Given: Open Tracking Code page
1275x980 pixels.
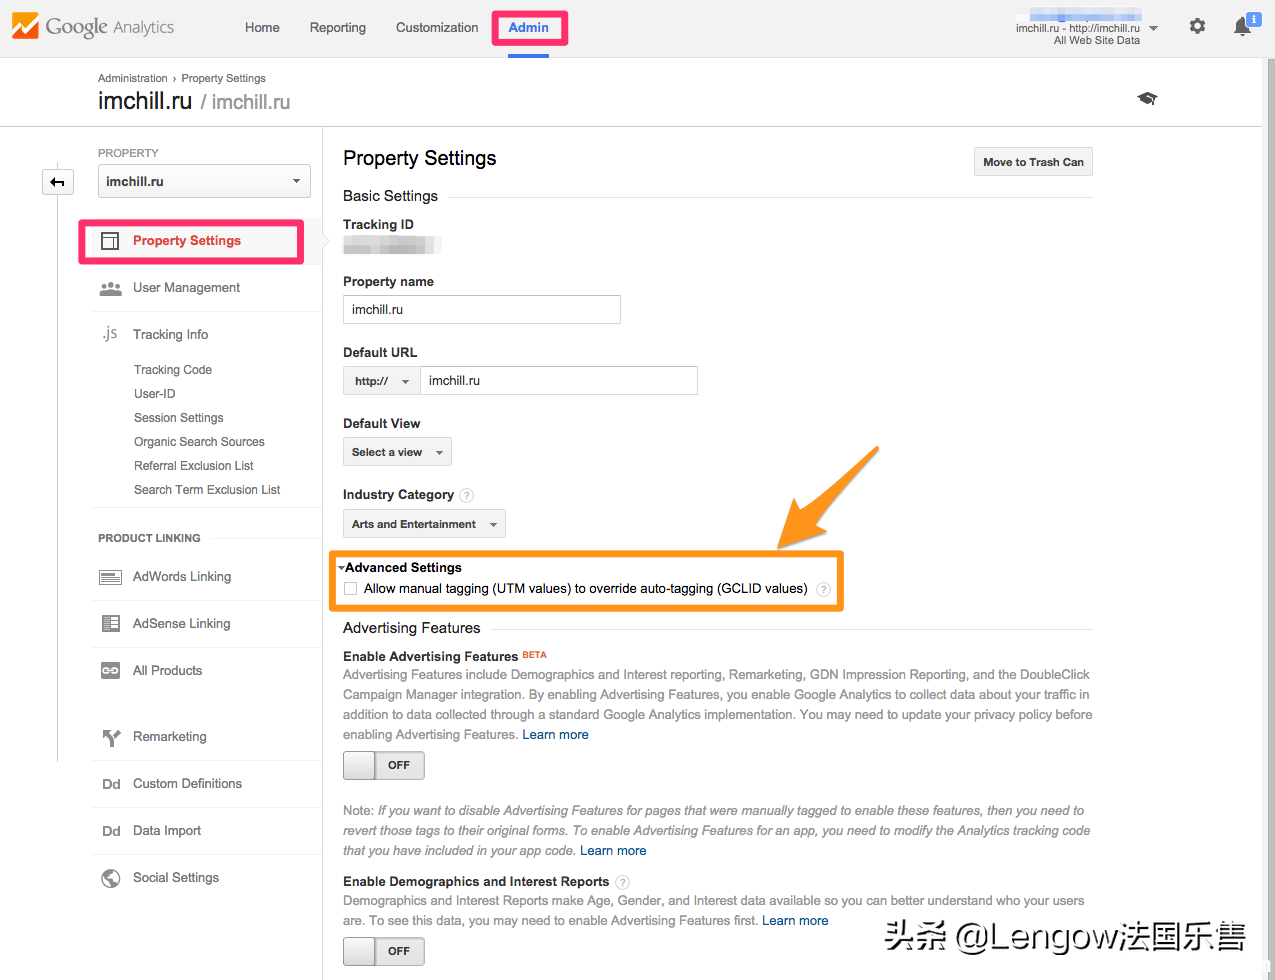Looking at the screenshot, I should point(173,370).
